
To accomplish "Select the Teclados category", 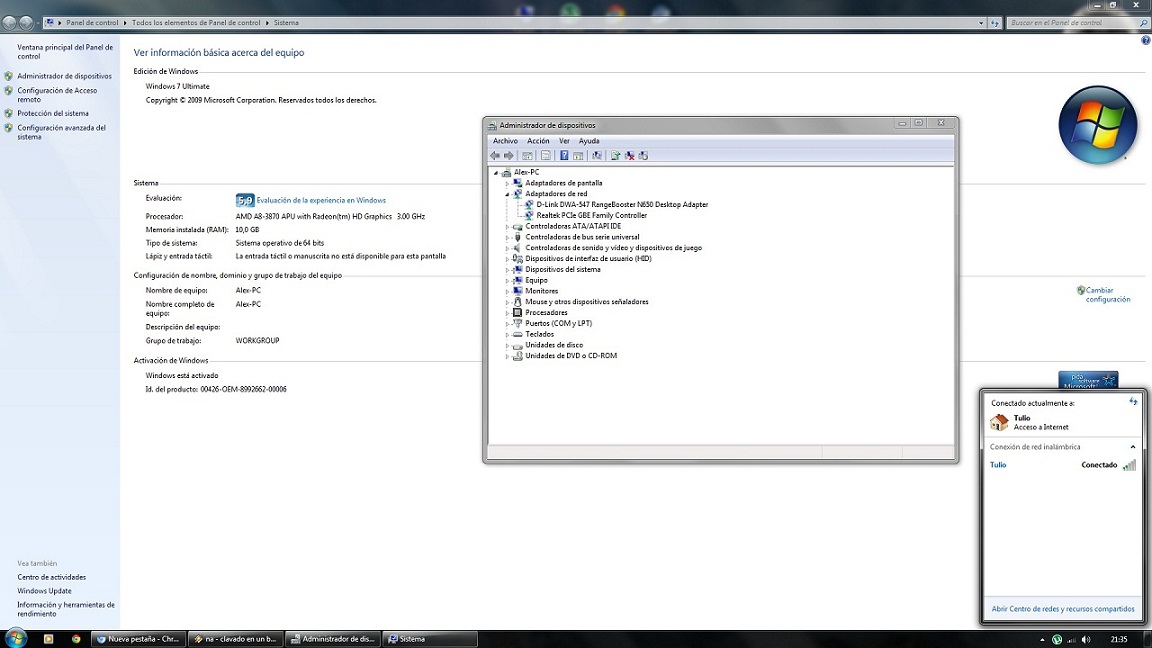I will tap(539, 334).
